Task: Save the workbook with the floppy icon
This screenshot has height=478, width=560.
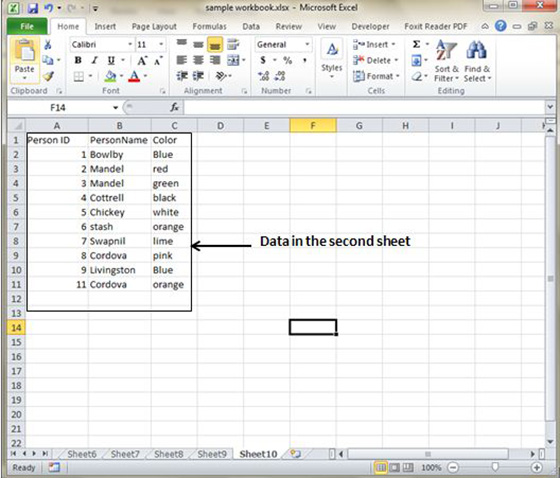Action: [32, 8]
